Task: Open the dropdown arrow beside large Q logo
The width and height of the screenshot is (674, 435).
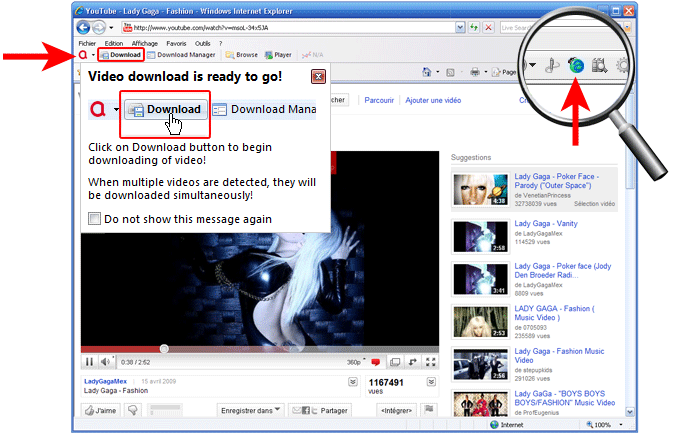Action: pyautogui.click(x=116, y=110)
